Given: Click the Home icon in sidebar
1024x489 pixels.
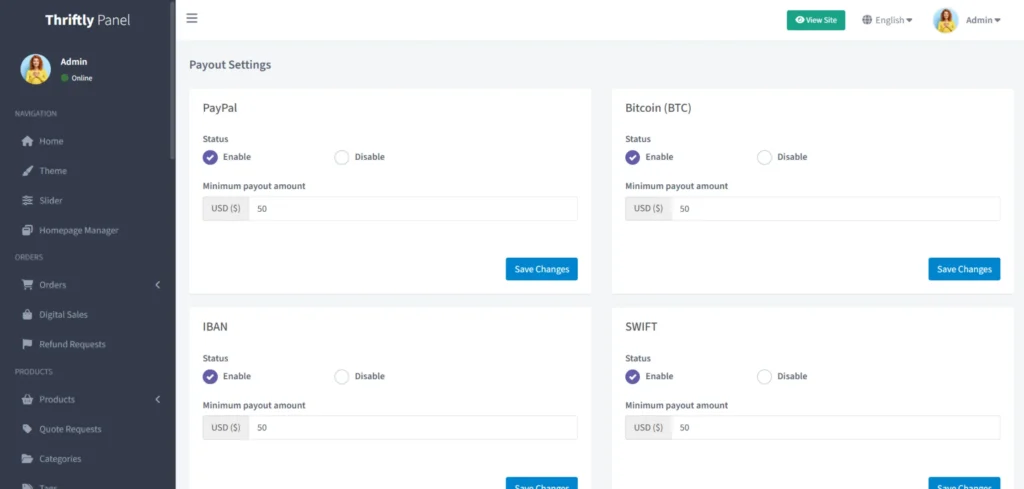Looking at the screenshot, I should [x=28, y=141].
